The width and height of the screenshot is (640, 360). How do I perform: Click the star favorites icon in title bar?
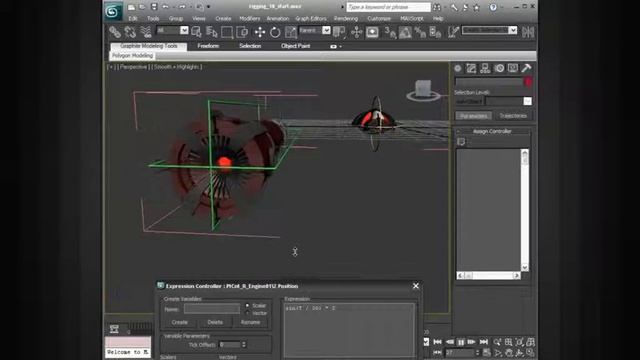click(x=476, y=7)
